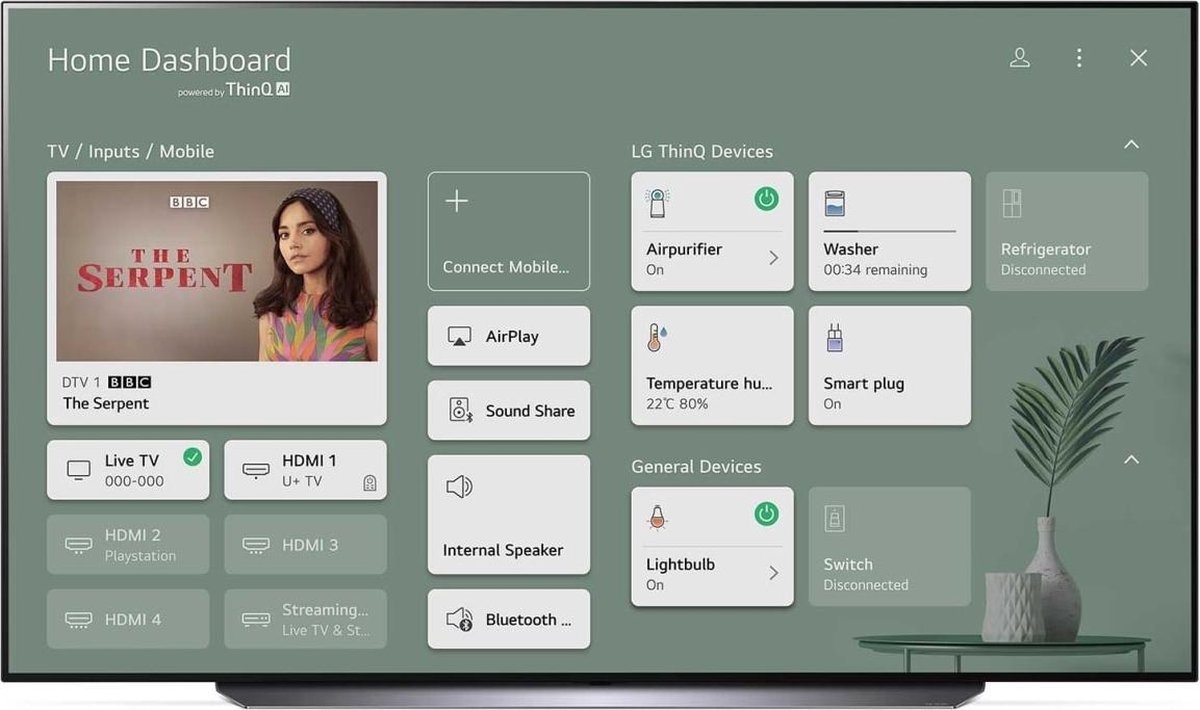Click the Live TV monitor icon
This screenshot has width=1200, height=710.
click(x=78, y=470)
